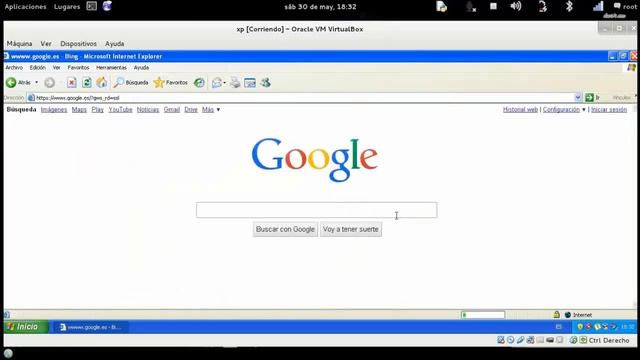Click the volume speaker icon in top panel

coord(516,6)
